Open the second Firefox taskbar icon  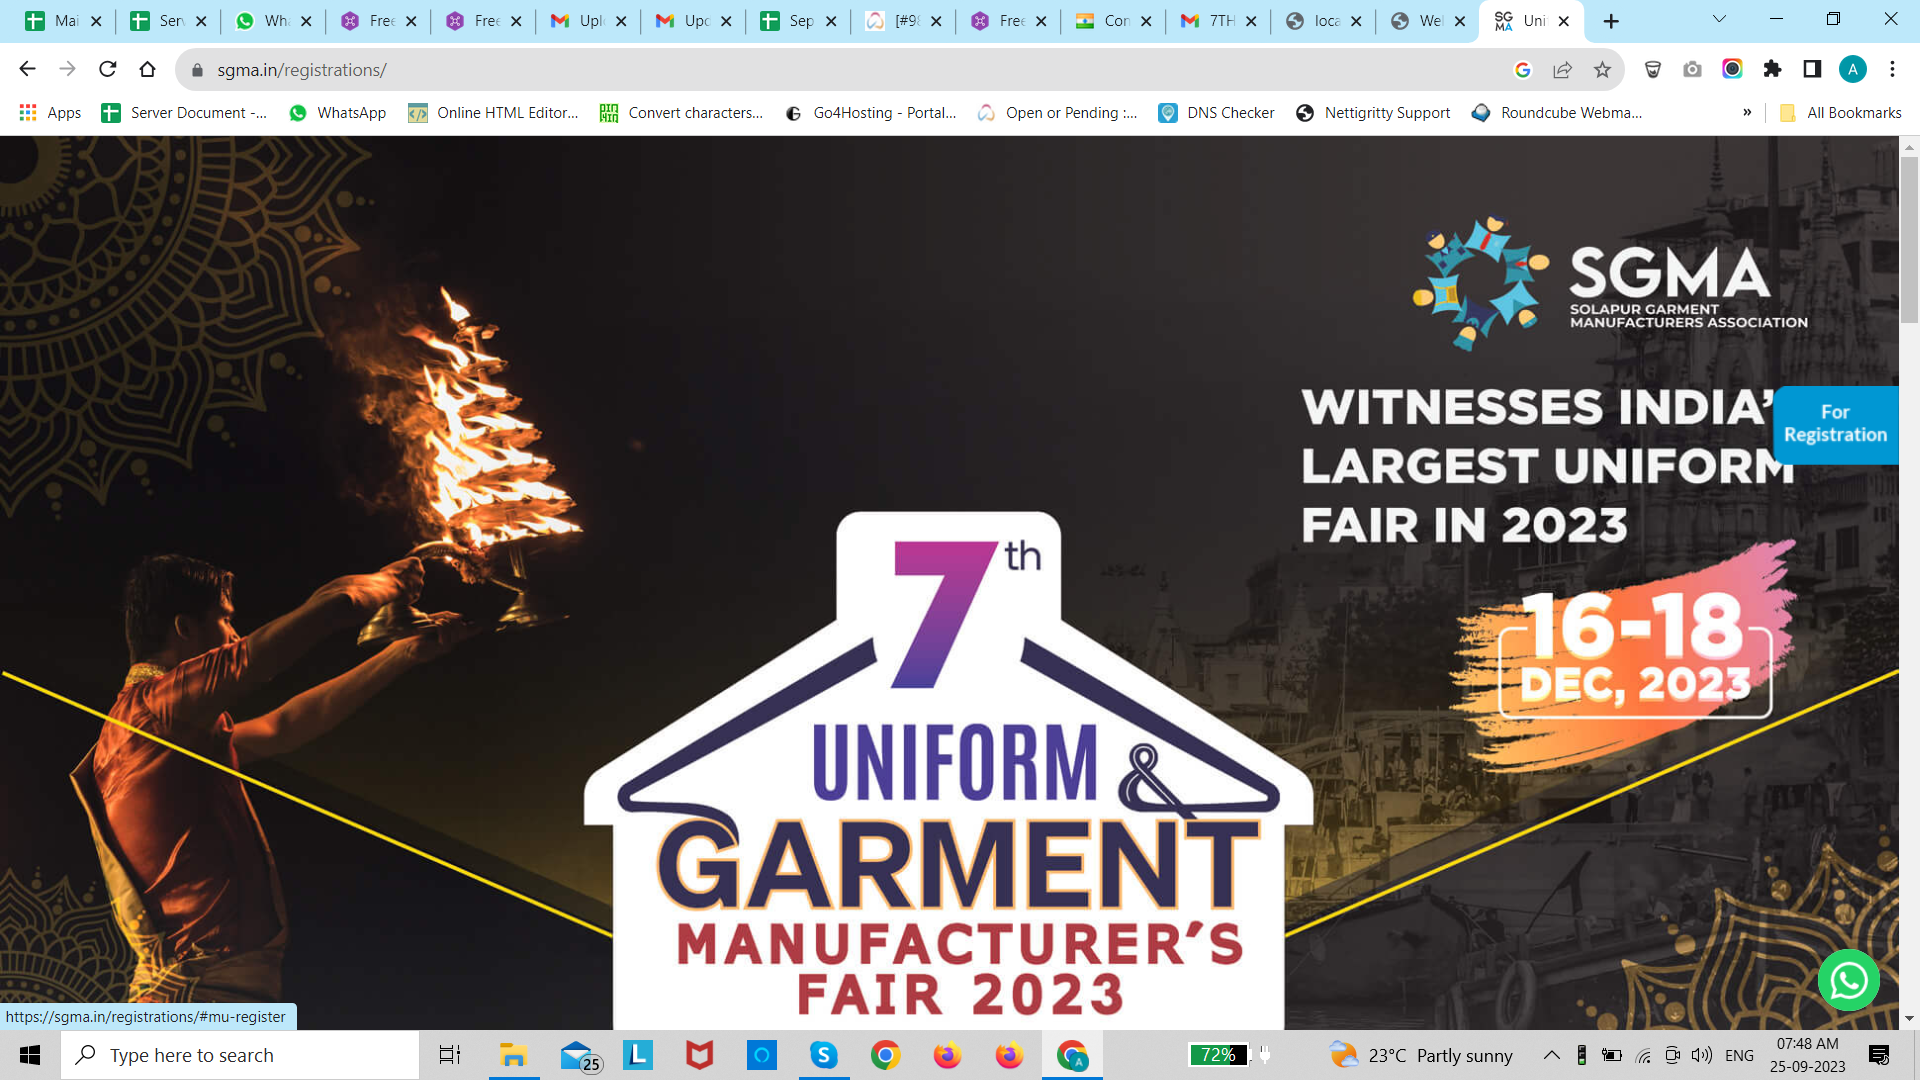tap(1009, 1055)
